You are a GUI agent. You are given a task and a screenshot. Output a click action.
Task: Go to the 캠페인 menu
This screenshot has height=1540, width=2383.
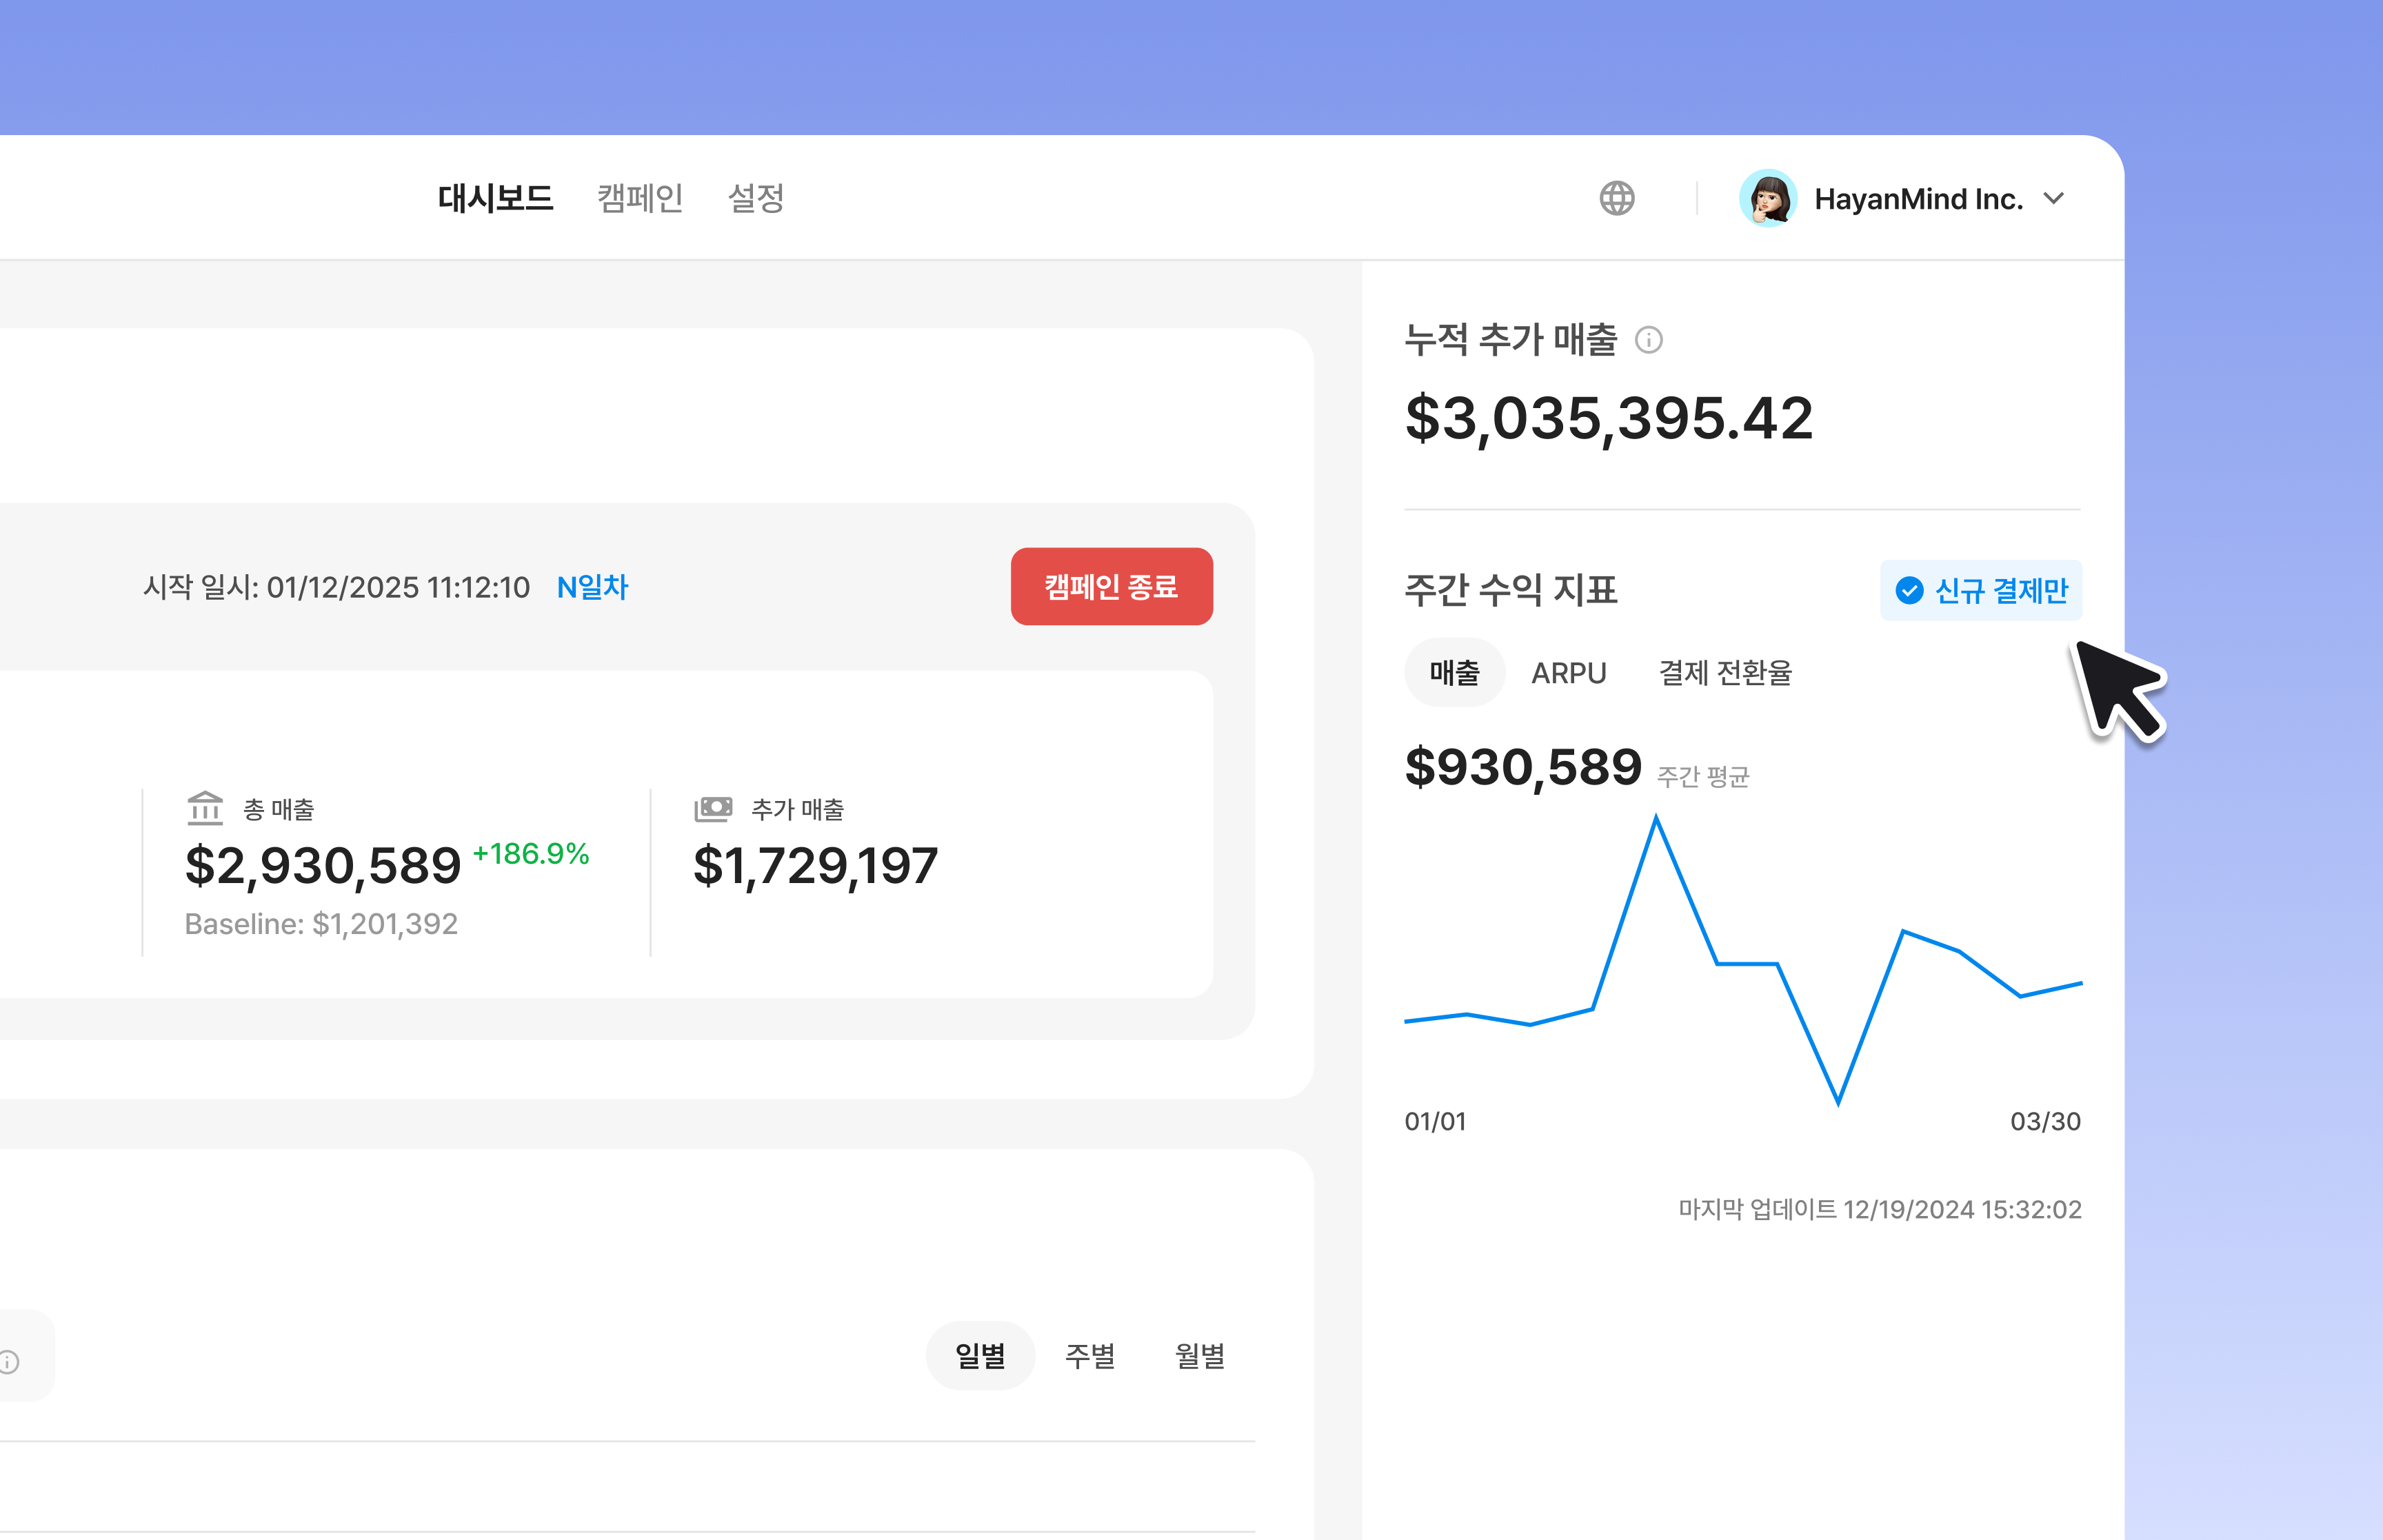pos(640,198)
